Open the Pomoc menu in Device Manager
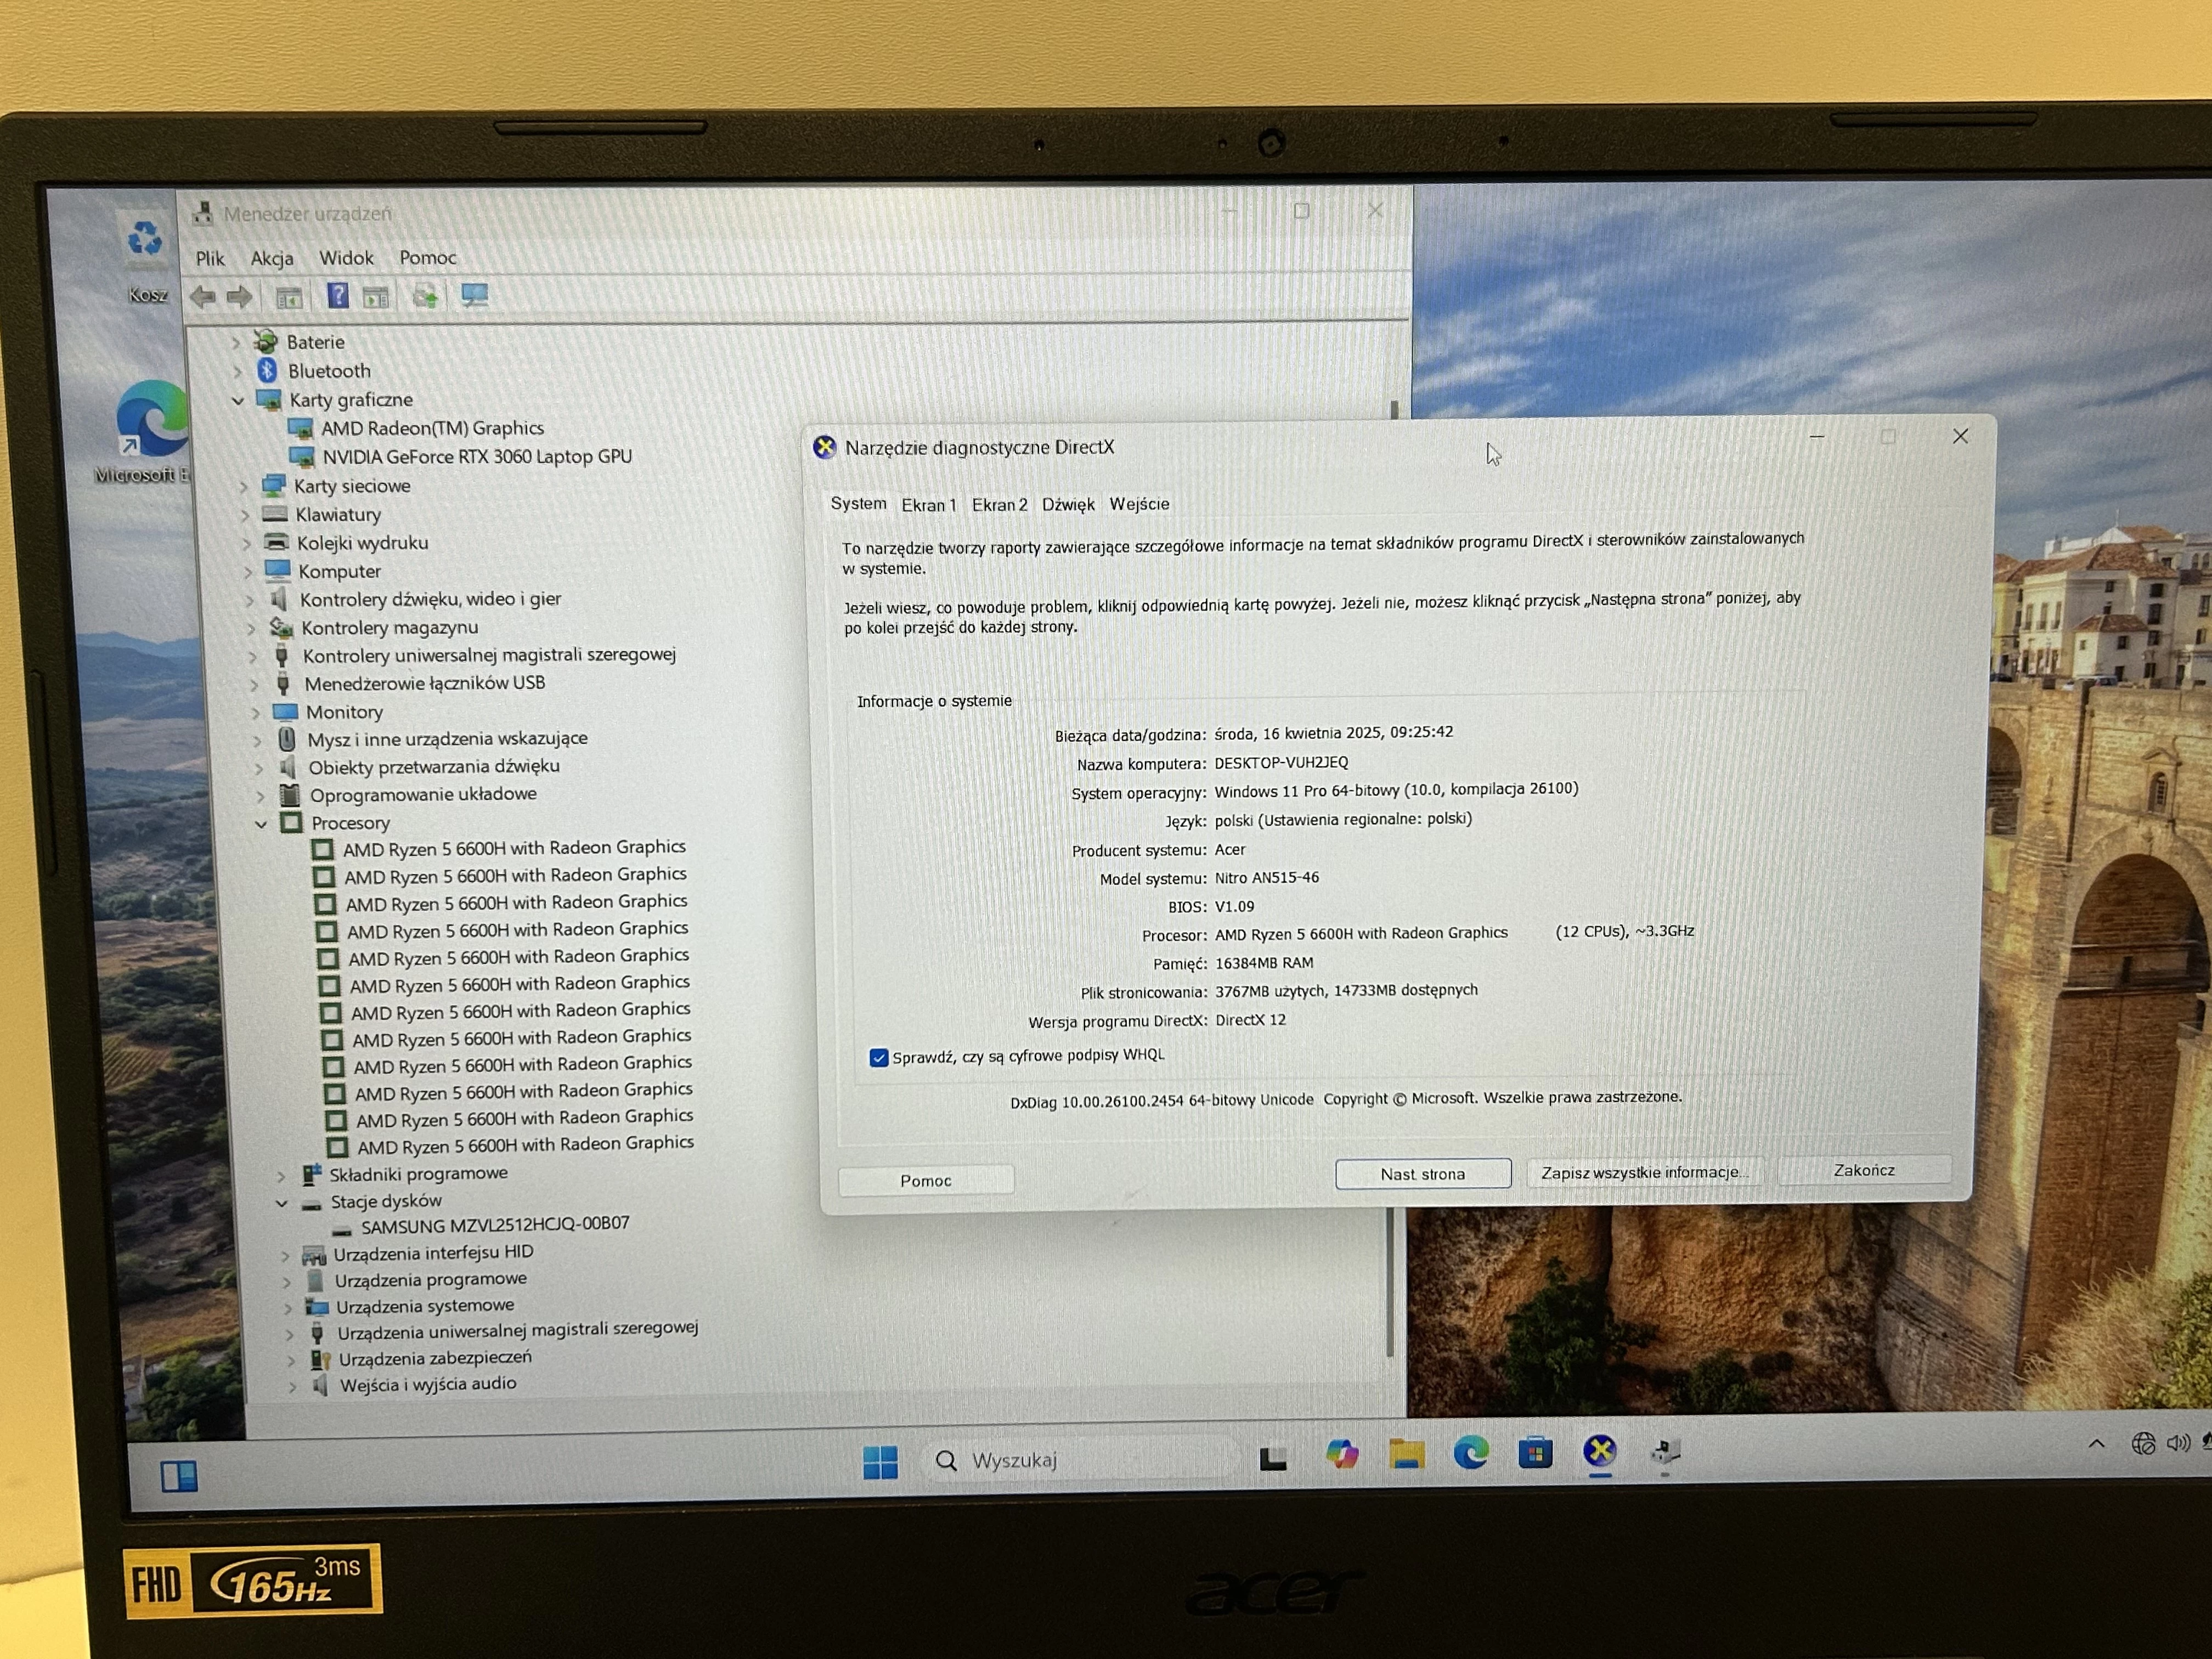Image resolution: width=2212 pixels, height=1659 pixels. click(x=428, y=257)
